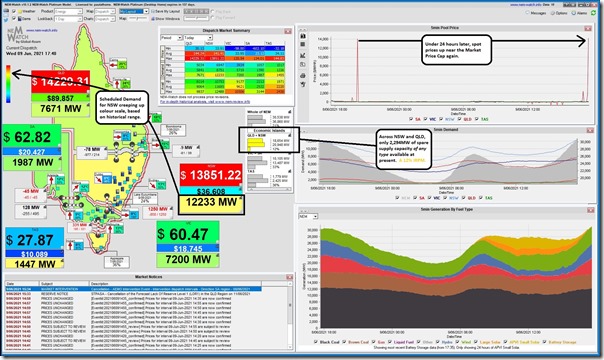Uncheck the SA series under spot price chart
604x360 pixels.
click(413, 119)
